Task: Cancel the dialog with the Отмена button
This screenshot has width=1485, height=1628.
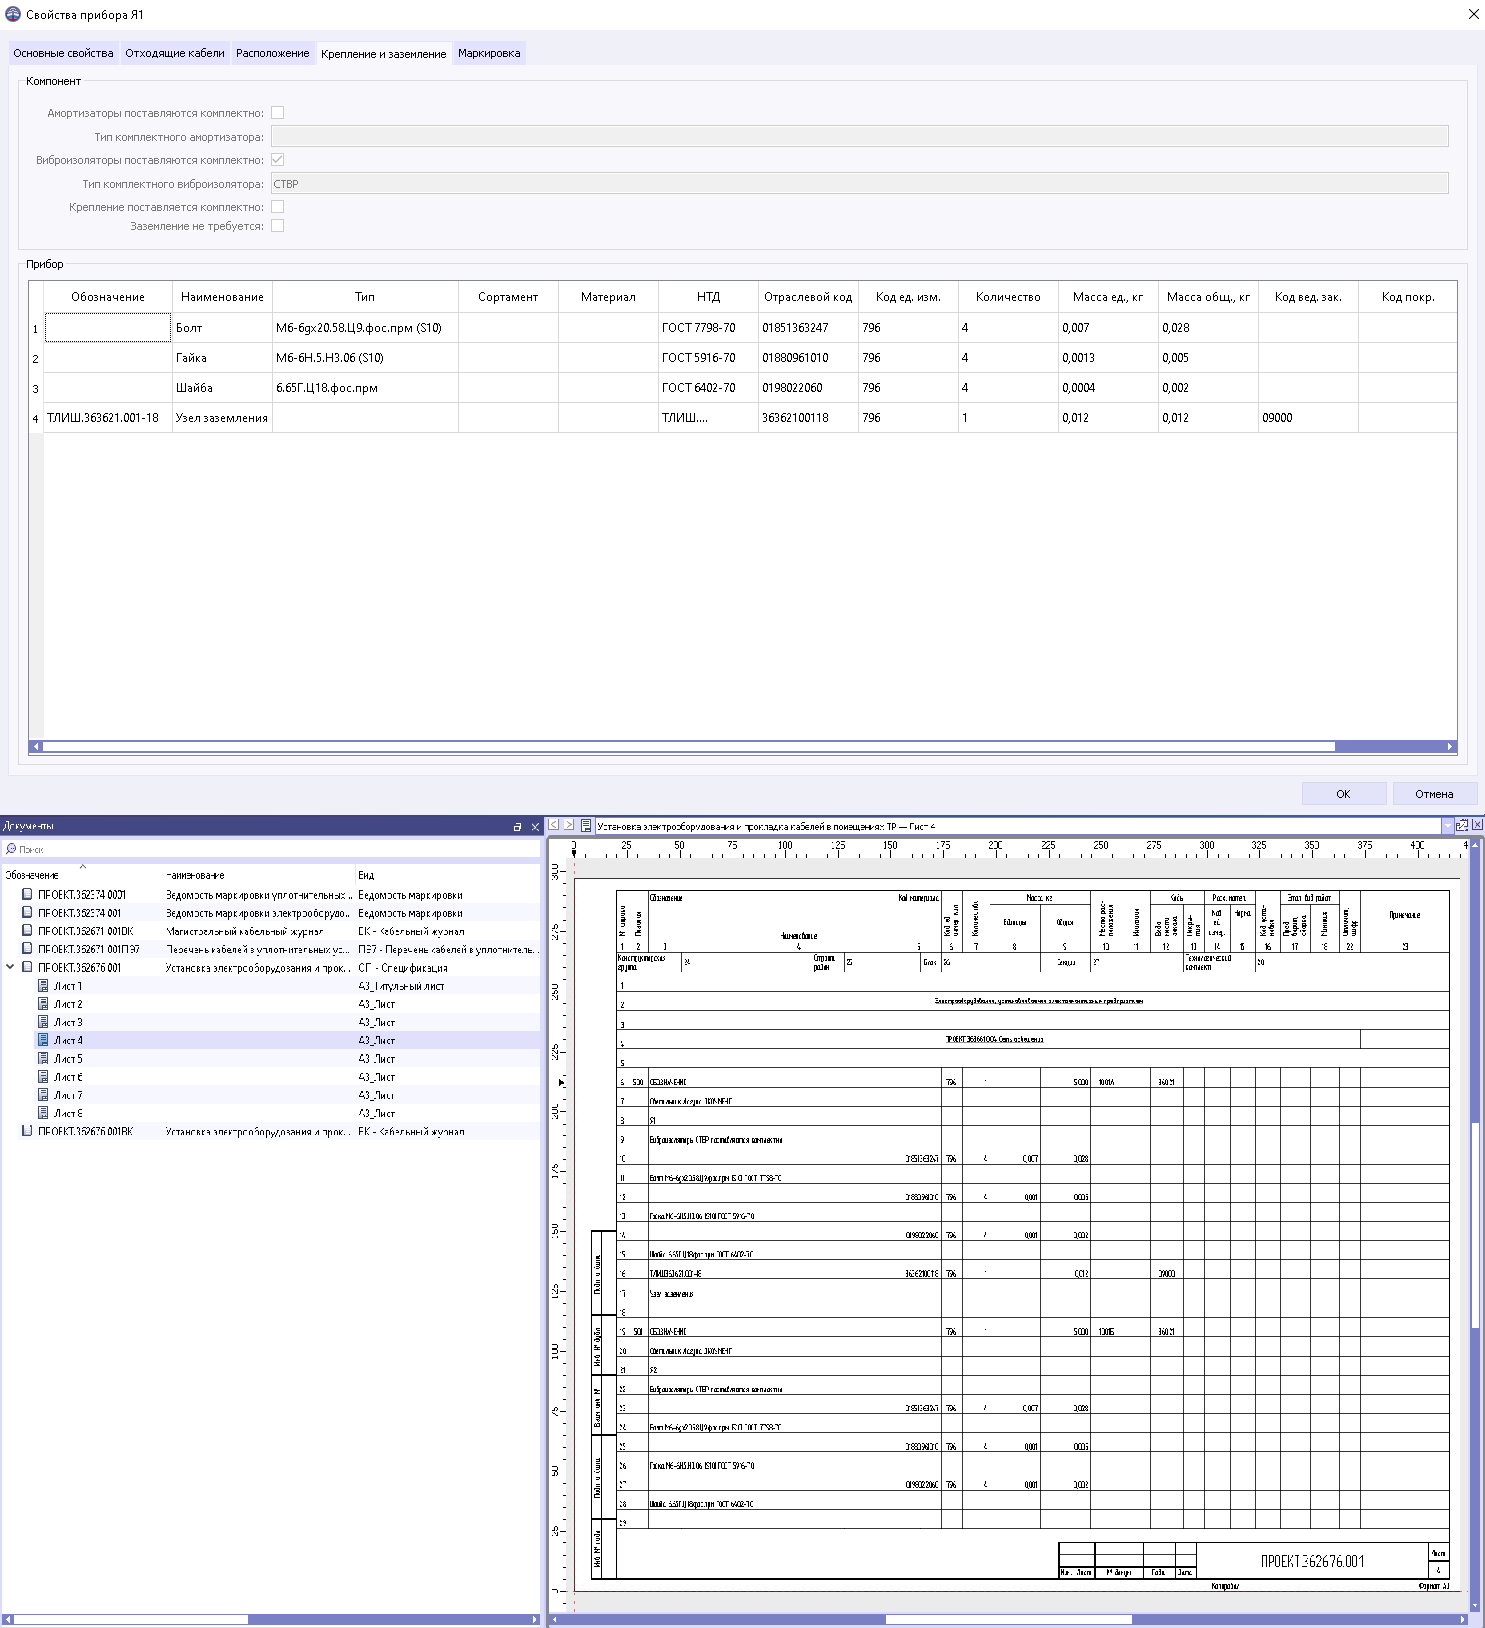Action: (x=1433, y=794)
